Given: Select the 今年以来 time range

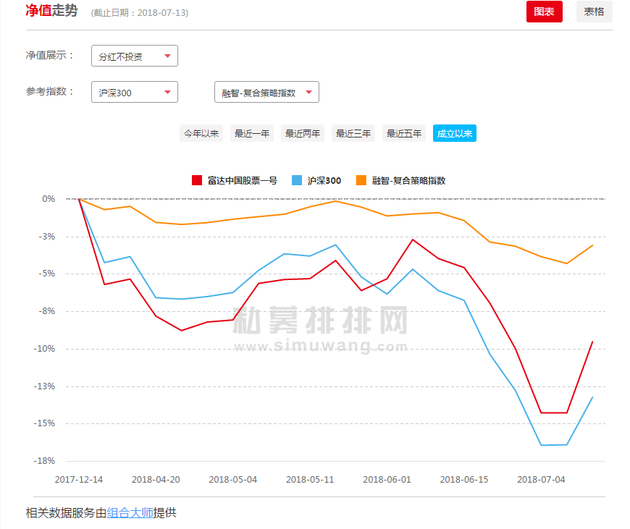Looking at the screenshot, I should pyautogui.click(x=200, y=133).
